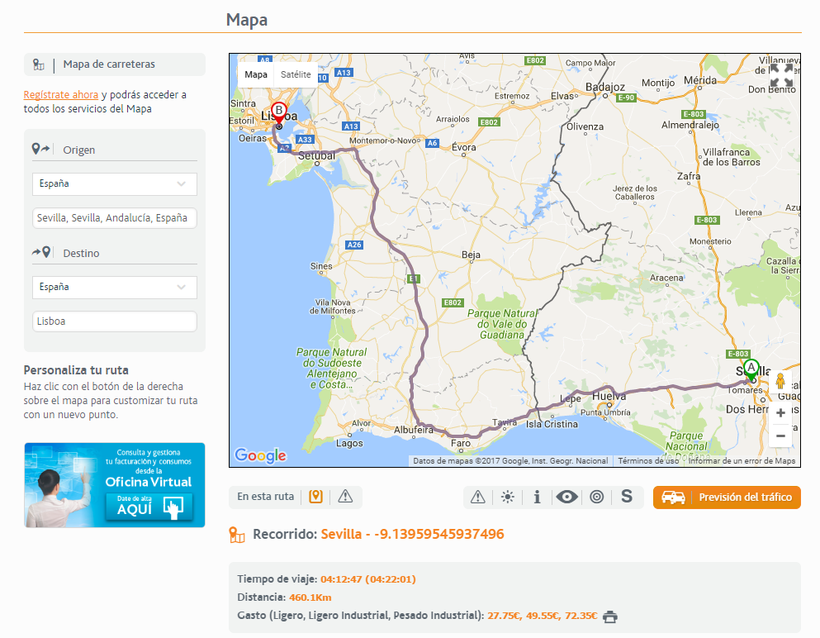This screenshot has height=638, width=820.
Task: Print the route using the printer icon
Action: (x=610, y=616)
